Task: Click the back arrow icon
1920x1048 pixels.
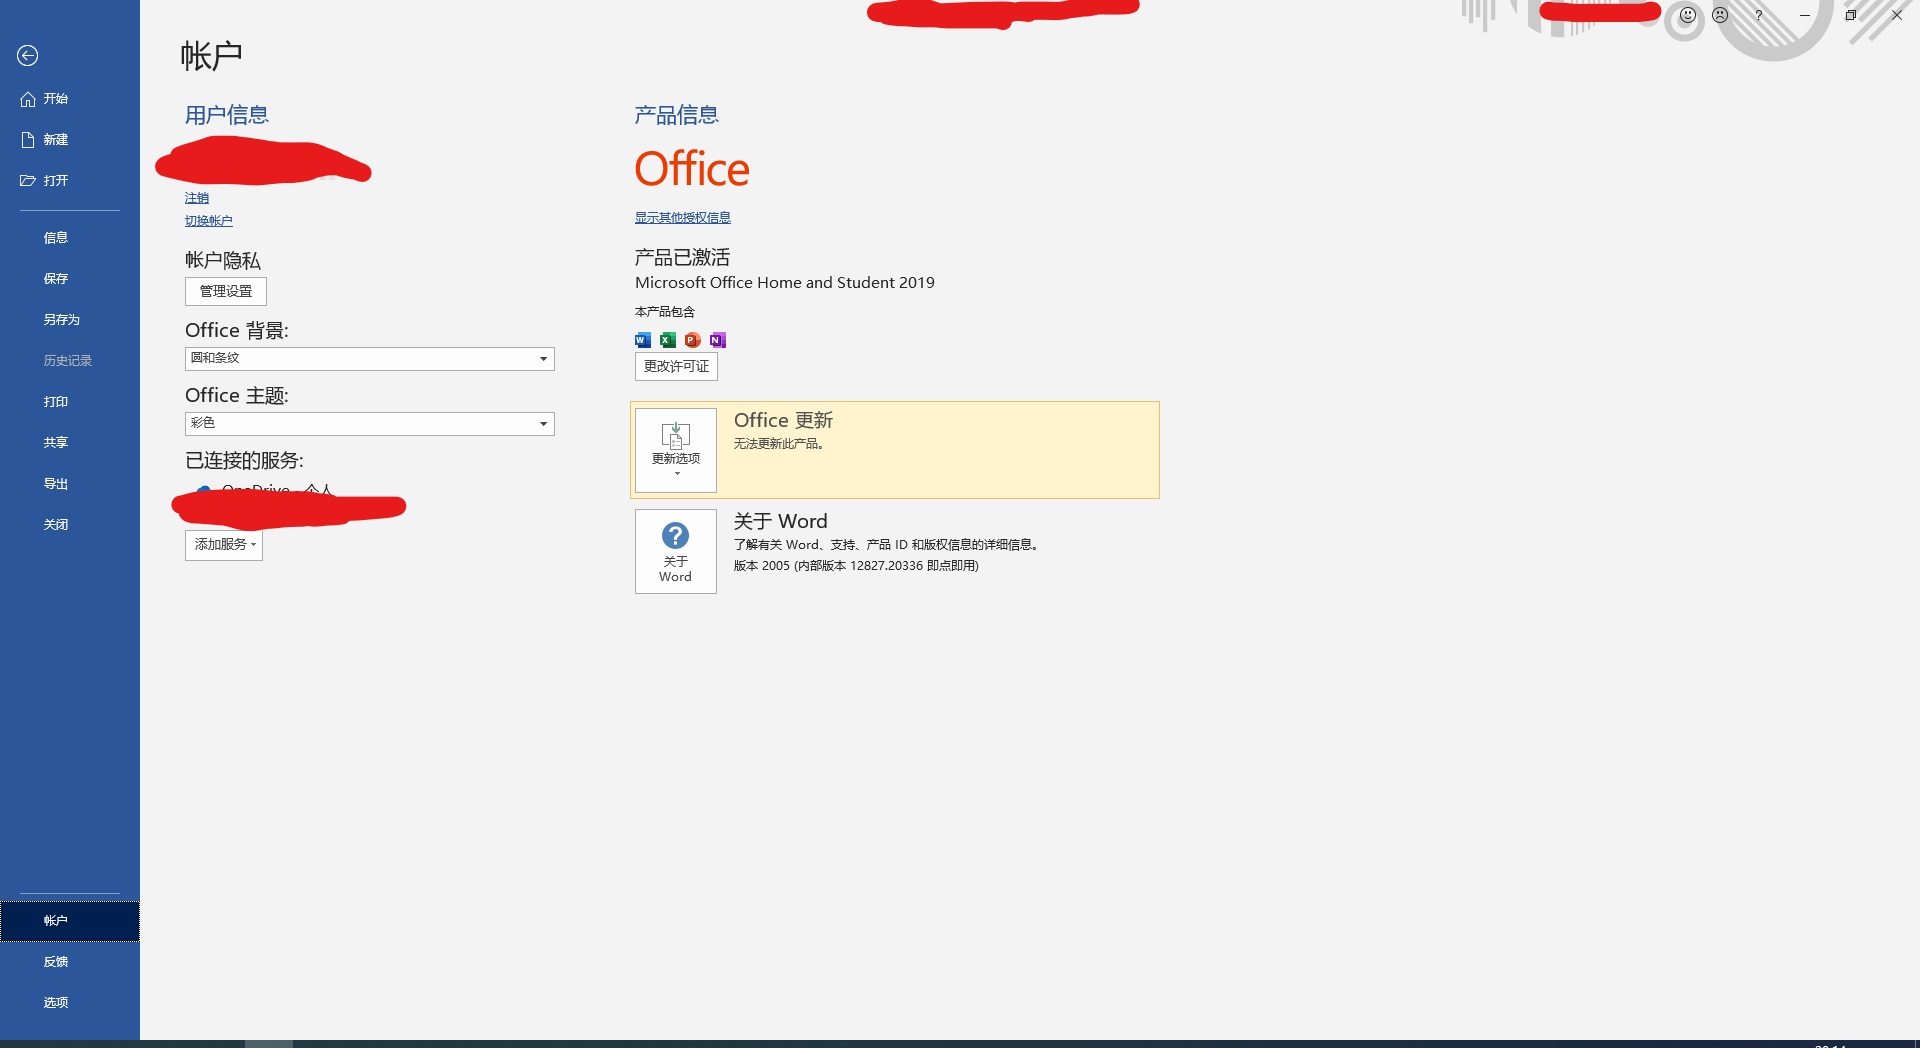Action: tap(28, 56)
